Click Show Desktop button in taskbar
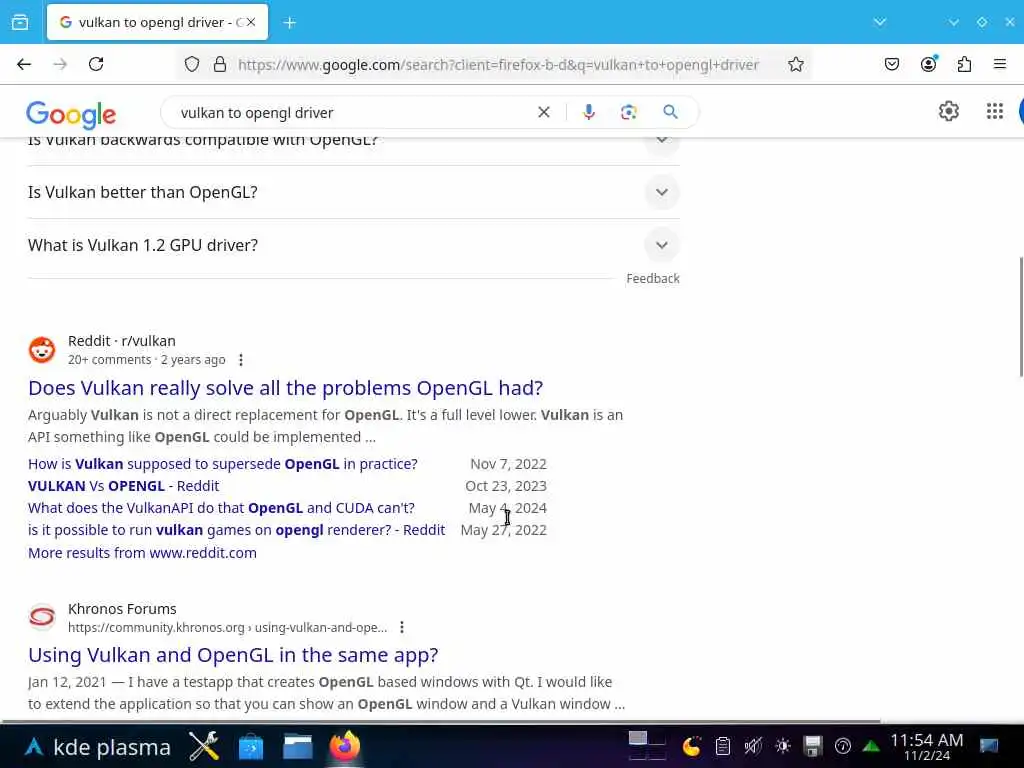 pos(989,746)
